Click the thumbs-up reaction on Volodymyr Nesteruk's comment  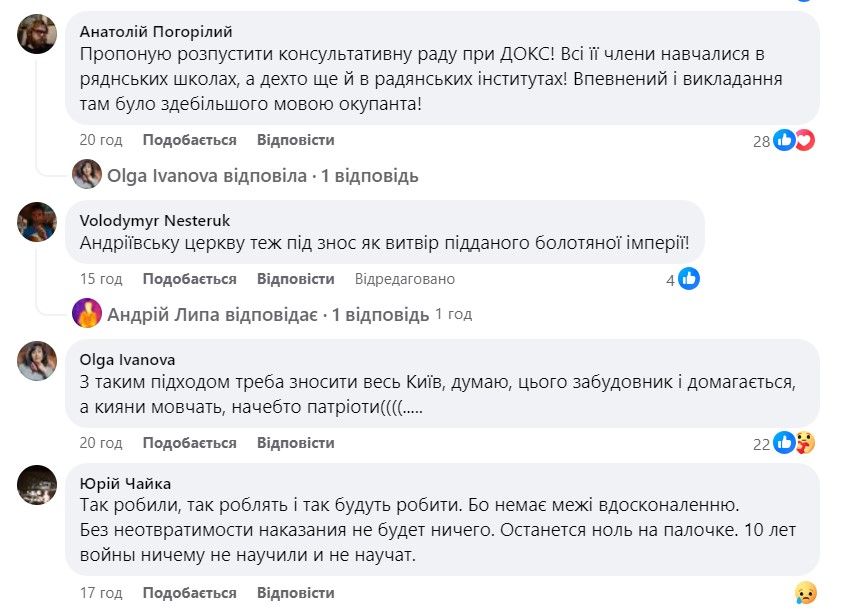click(688, 277)
